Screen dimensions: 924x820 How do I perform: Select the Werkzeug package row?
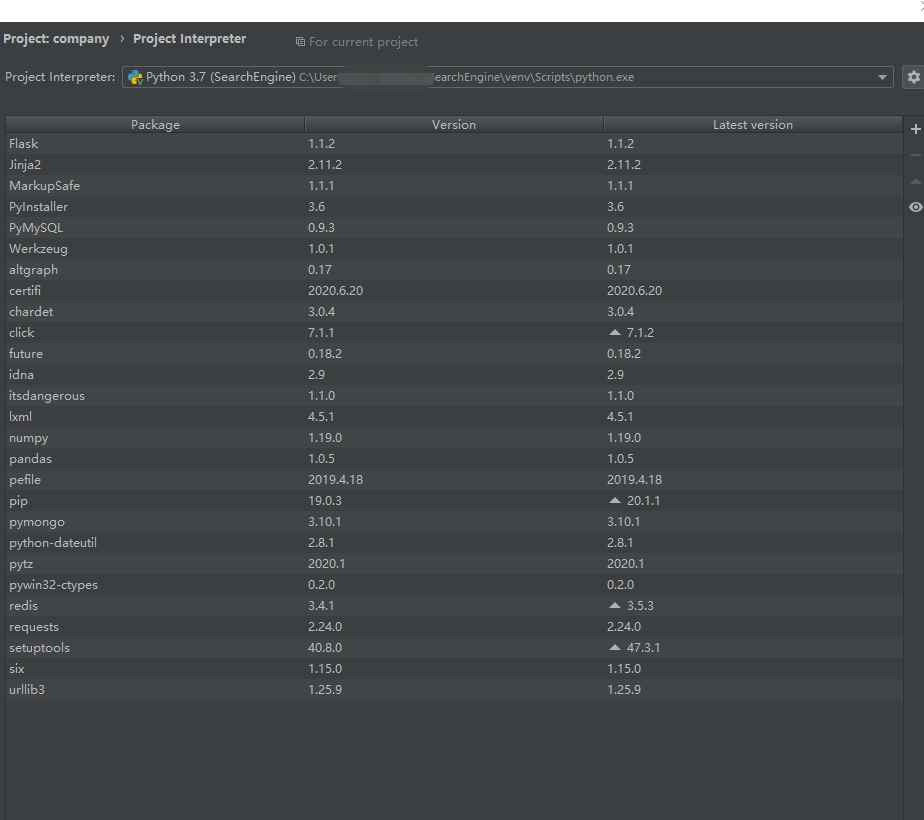pos(454,249)
